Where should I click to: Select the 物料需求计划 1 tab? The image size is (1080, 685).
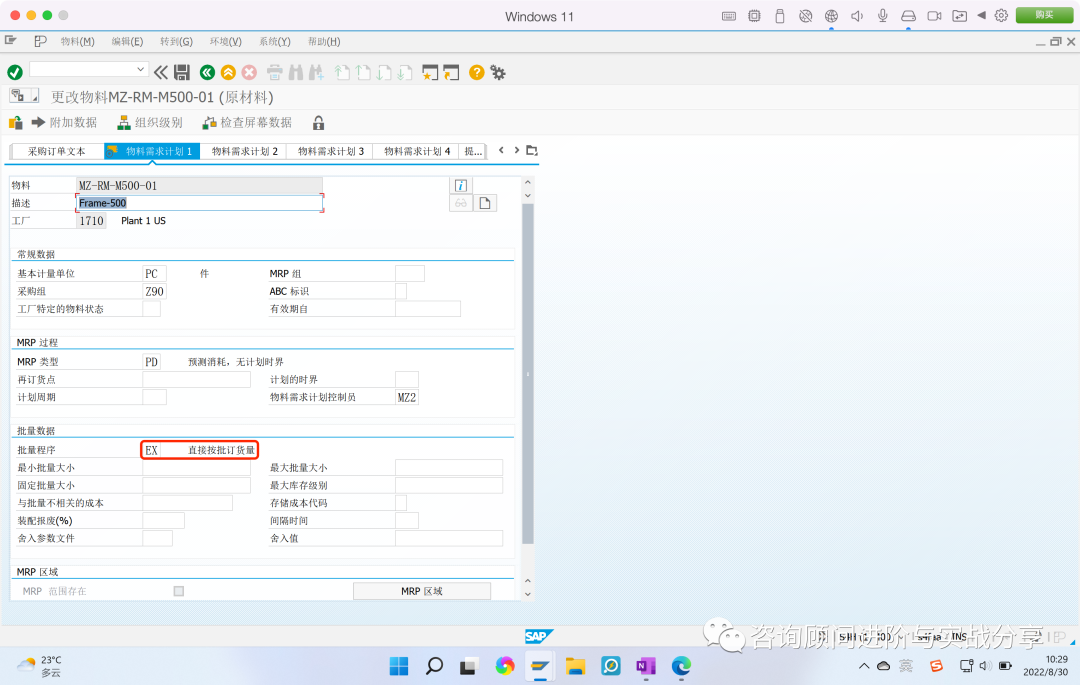(x=152, y=151)
